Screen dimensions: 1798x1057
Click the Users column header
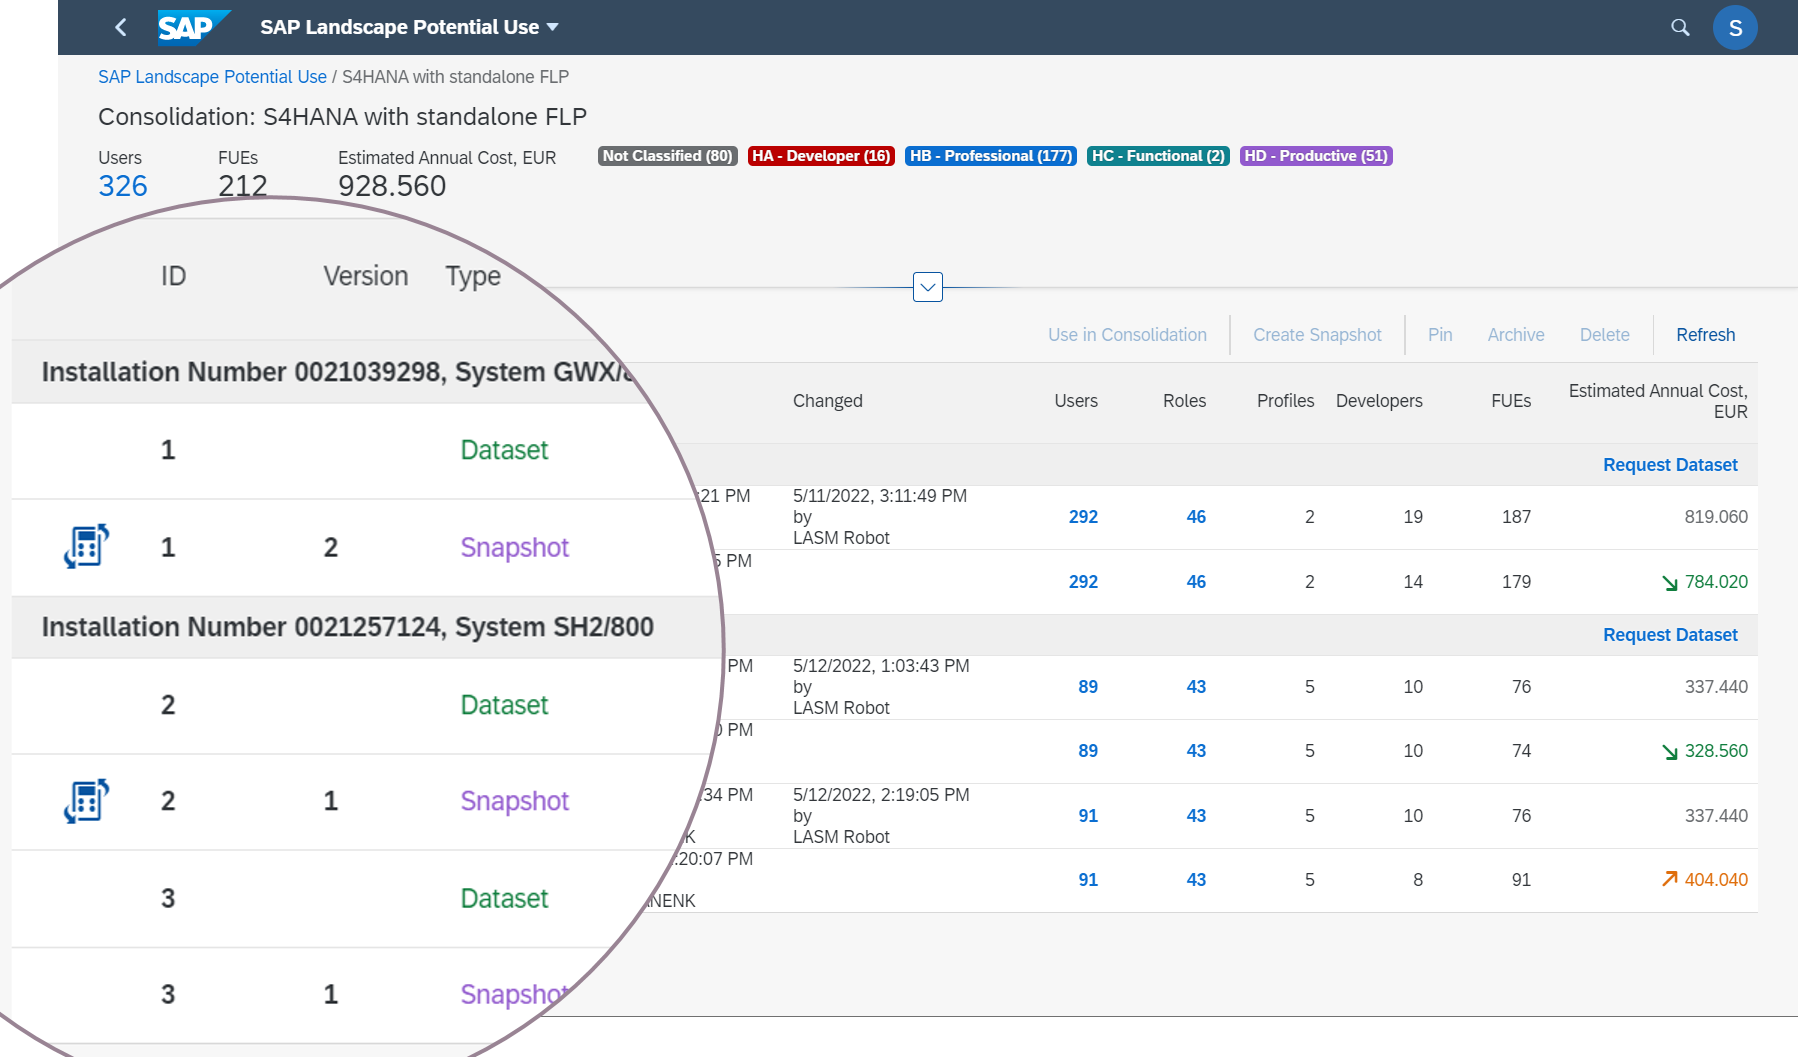(1076, 401)
